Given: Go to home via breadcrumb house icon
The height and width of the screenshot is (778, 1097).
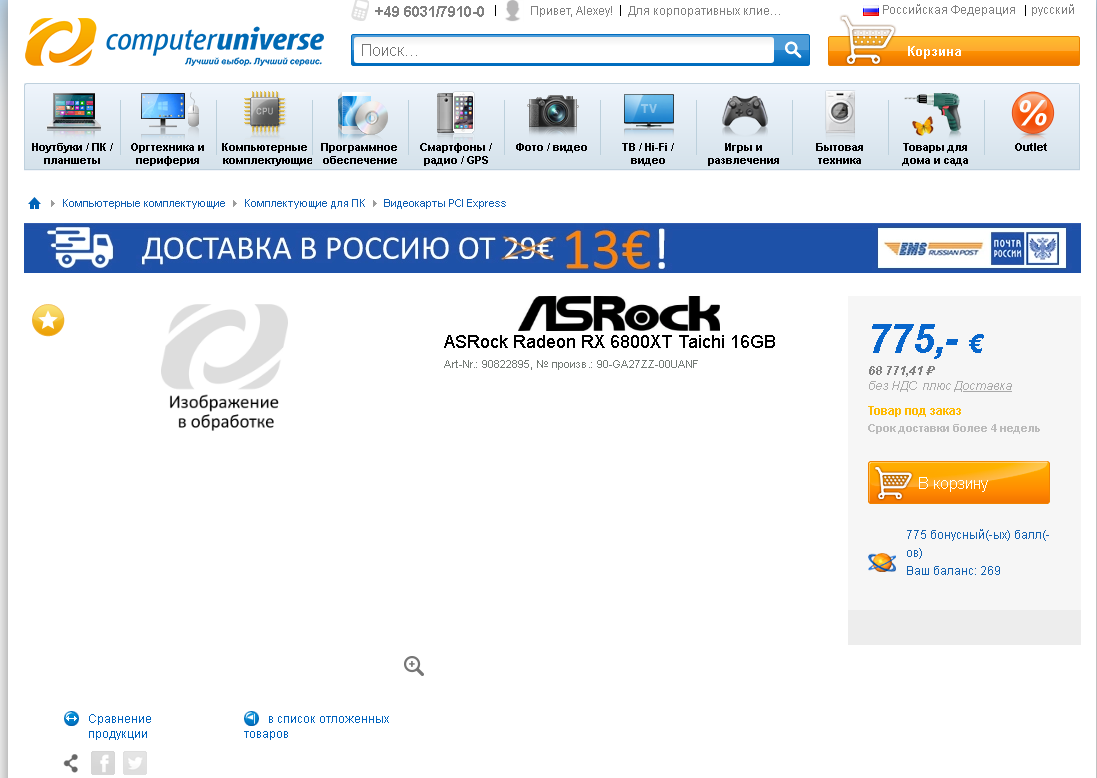Looking at the screenshot, I should pos(34,204).
